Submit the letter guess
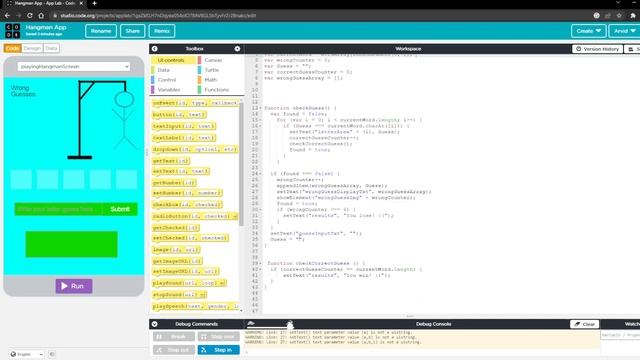The image size is (640, 360). pos(120,209)
